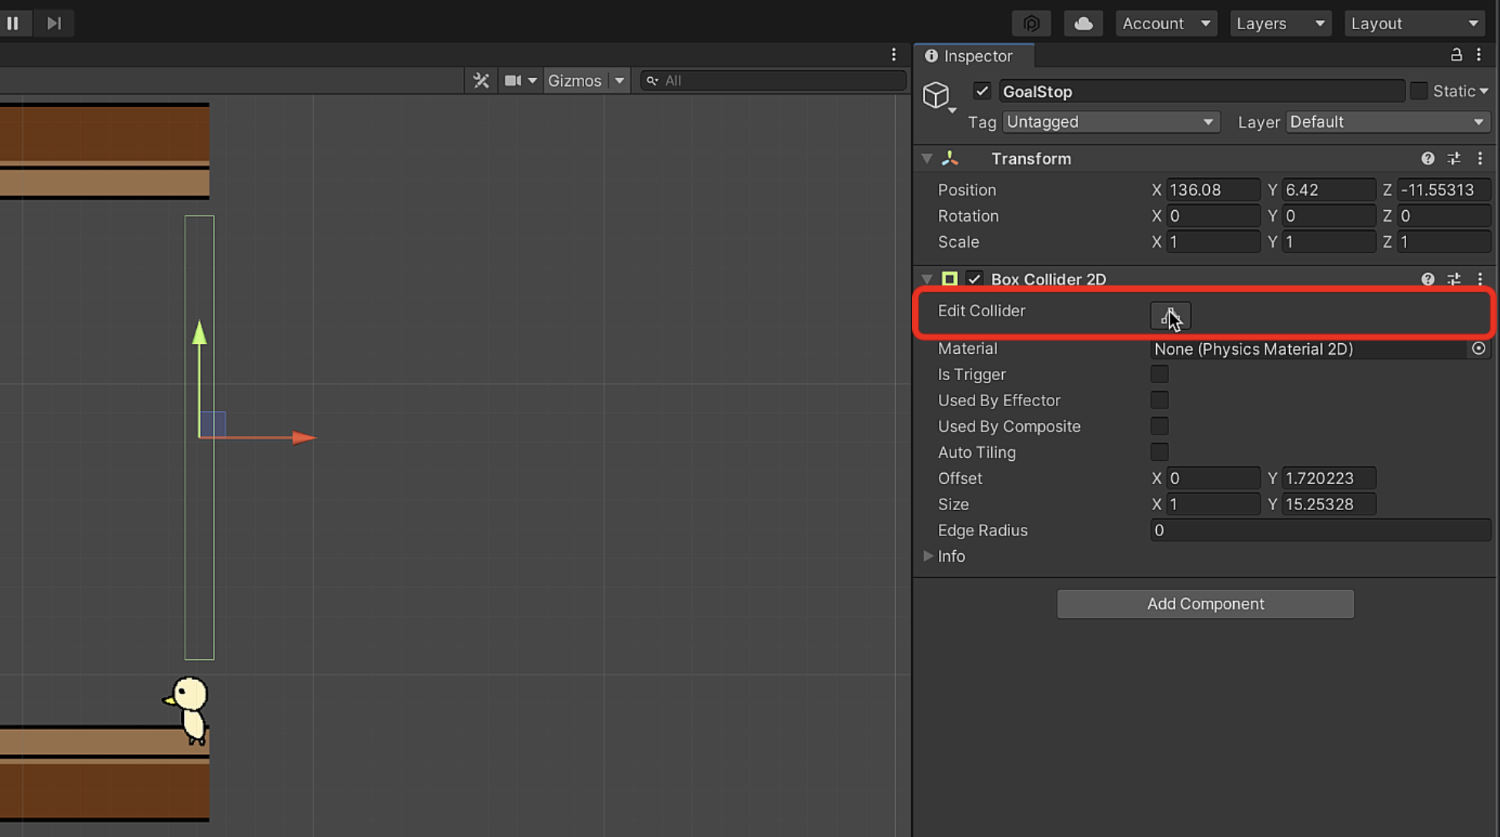Viewport: 1500px width, 837px height.
Task: Open Transform presets icon
Action: [1454, 158]
